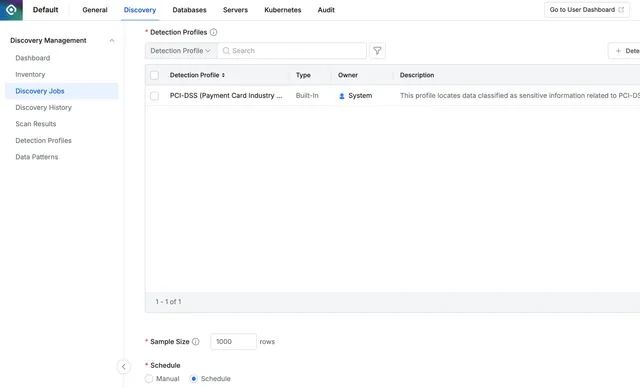Open the Detection Profile search-type dropdown
This screenshot has width=640, height=388.
pyautogui.click(x=181, y=51)
